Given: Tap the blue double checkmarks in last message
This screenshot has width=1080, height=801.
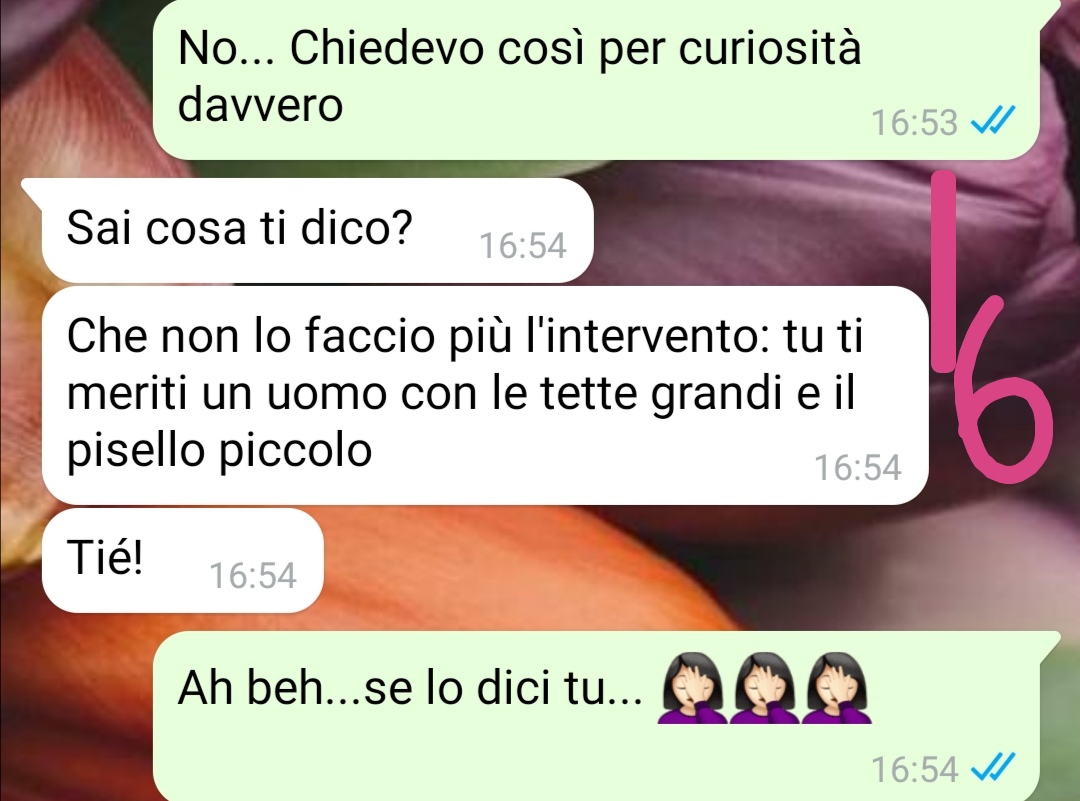Looking at the screenshot, I should [x=993, y=767].
